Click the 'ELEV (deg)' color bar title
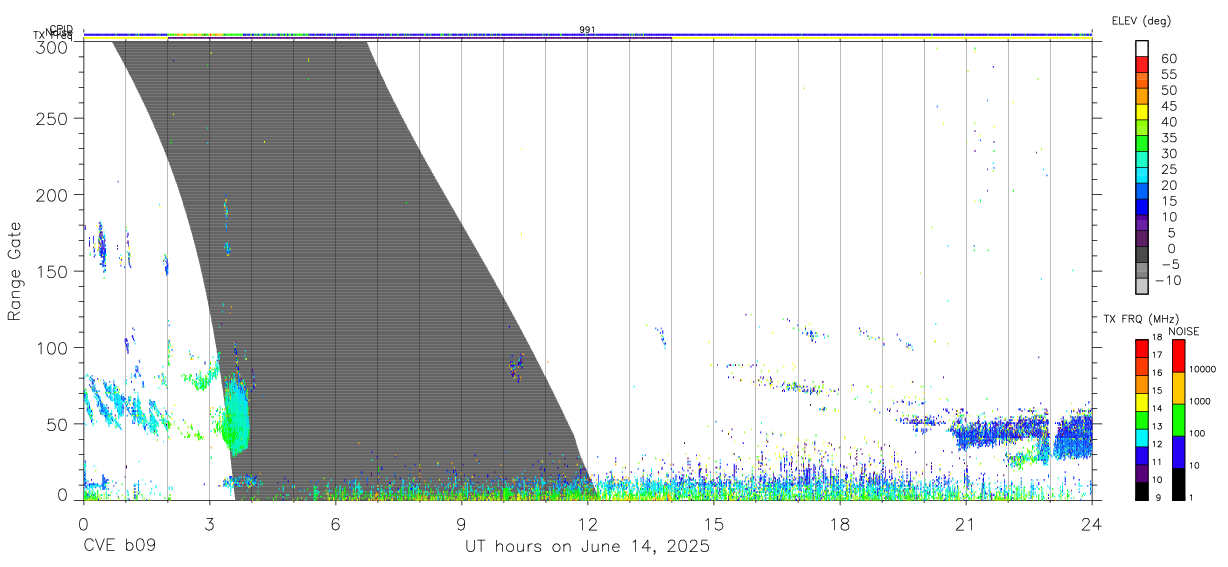Image resolution: width=1228 pixels, height=567 pixels. tap(1141, 21)
